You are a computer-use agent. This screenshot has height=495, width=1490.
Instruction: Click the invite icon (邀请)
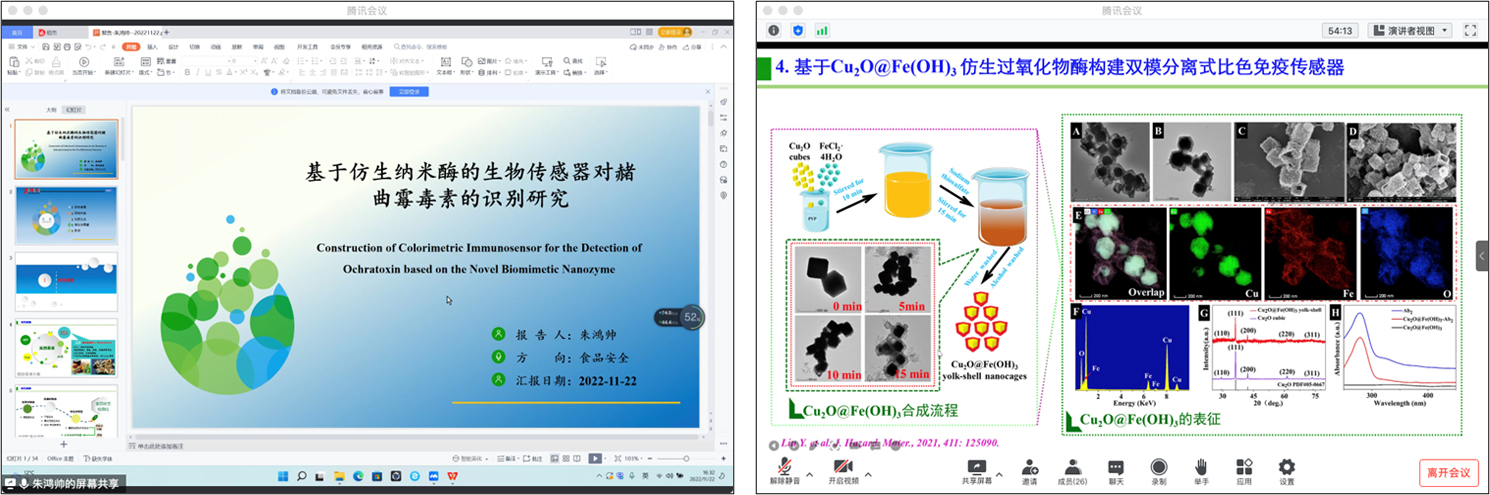point(1029,468)
